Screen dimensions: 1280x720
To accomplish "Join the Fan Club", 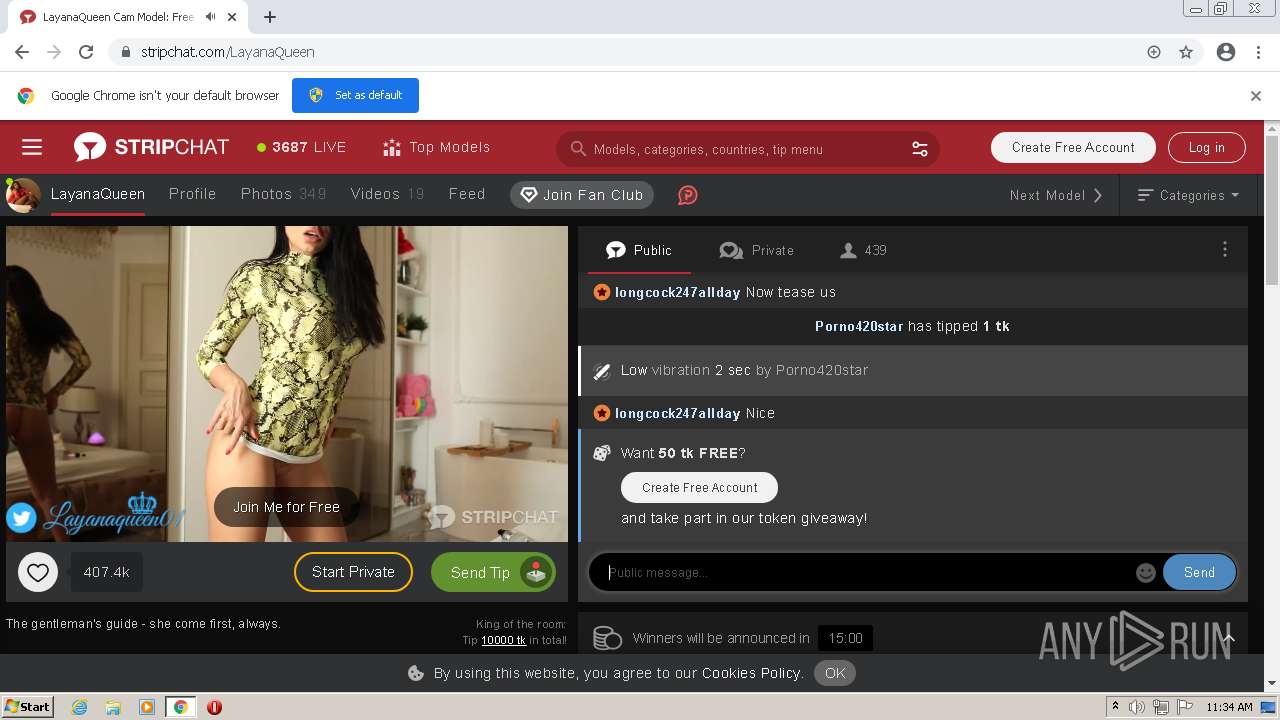I will click(582, 195).
